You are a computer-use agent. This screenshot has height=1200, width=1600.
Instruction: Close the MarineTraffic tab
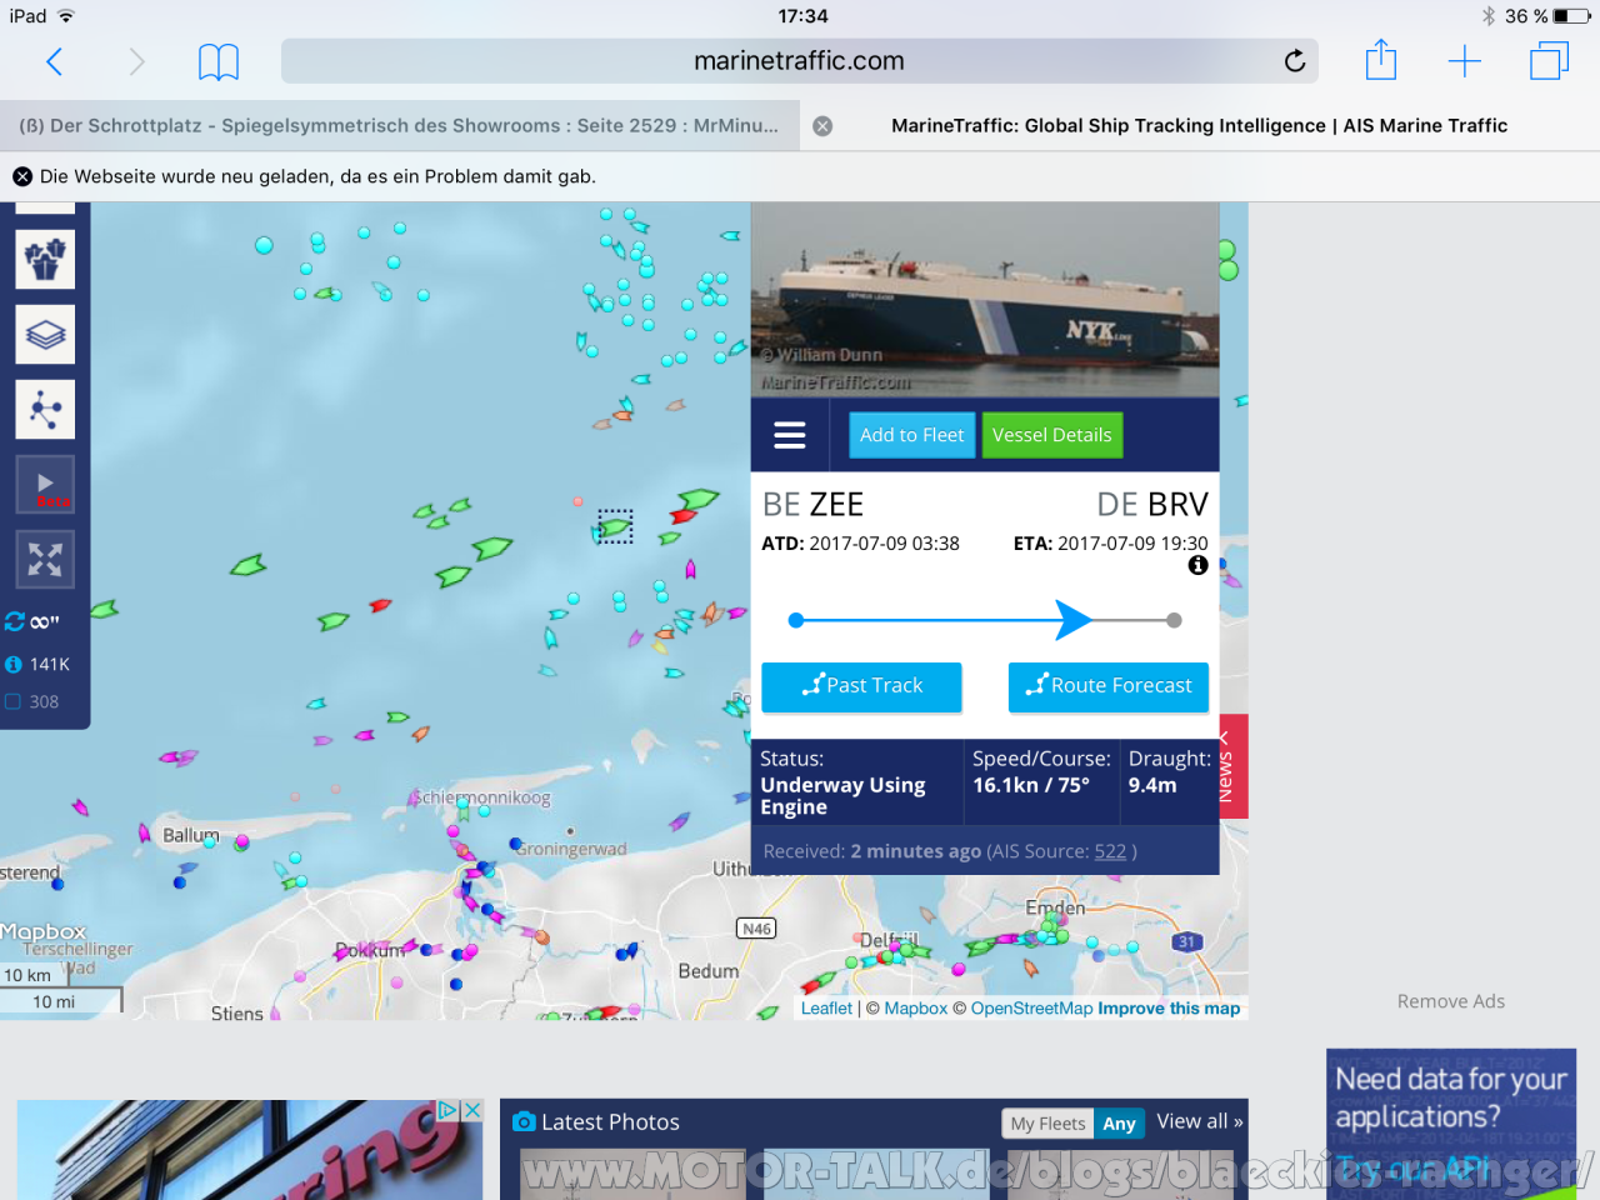coord(822,126)
